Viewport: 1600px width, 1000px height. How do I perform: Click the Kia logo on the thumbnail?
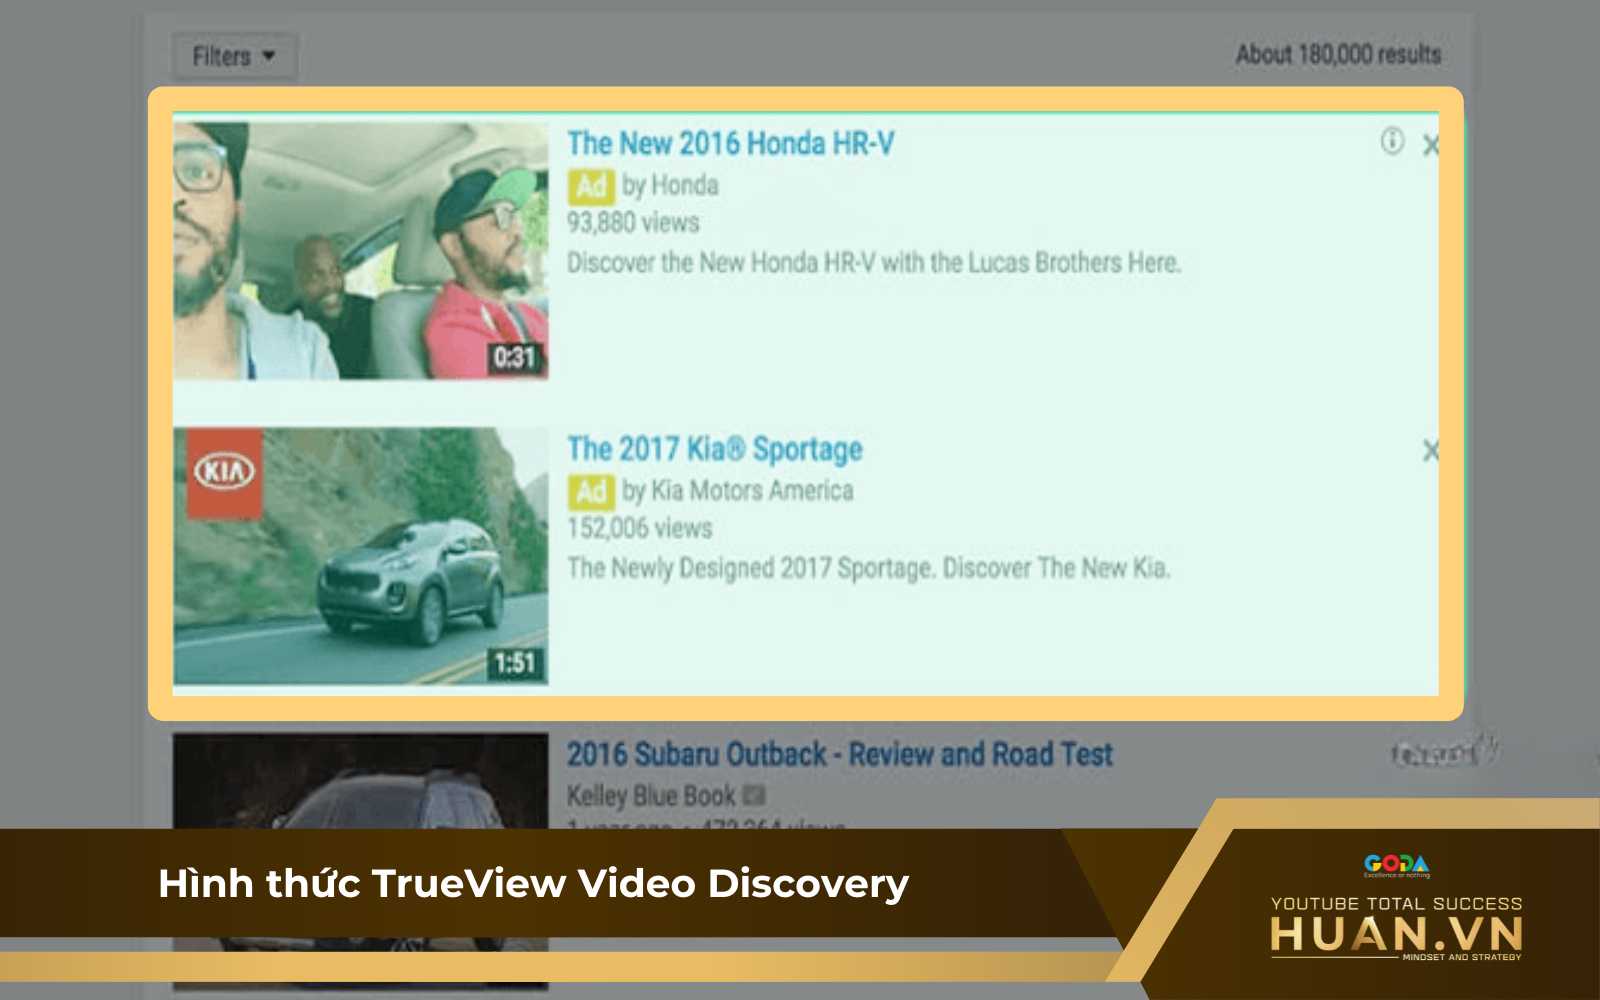tap(225, 472)
